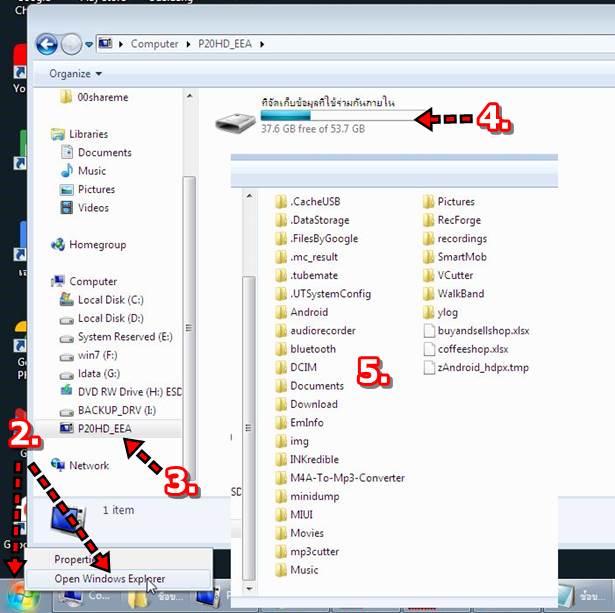The width and height of the screenshot is (615, 613).
Task: Select the mp3cutter folder icon
Action: coord(280,552)
